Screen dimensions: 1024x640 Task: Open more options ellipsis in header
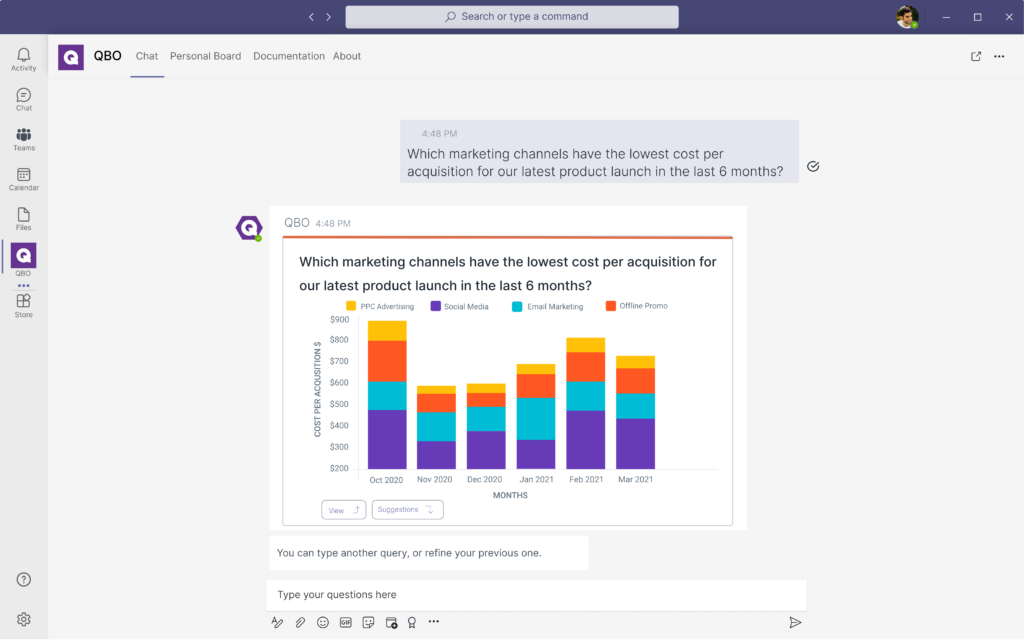[x=999, y=56]
